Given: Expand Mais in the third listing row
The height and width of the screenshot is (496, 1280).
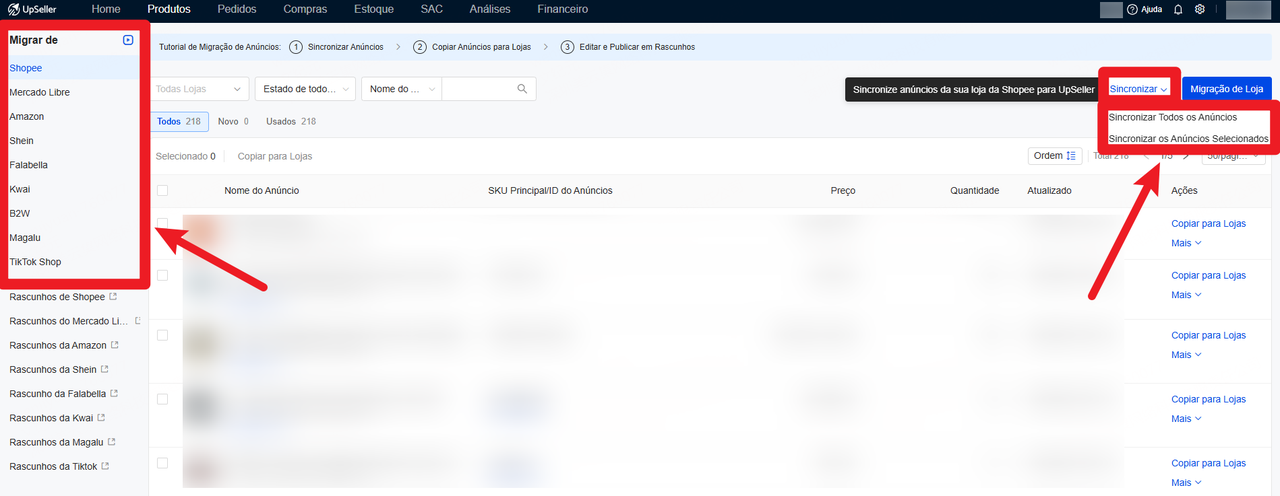Looking at the screenshot, I should click(1186, 355).
